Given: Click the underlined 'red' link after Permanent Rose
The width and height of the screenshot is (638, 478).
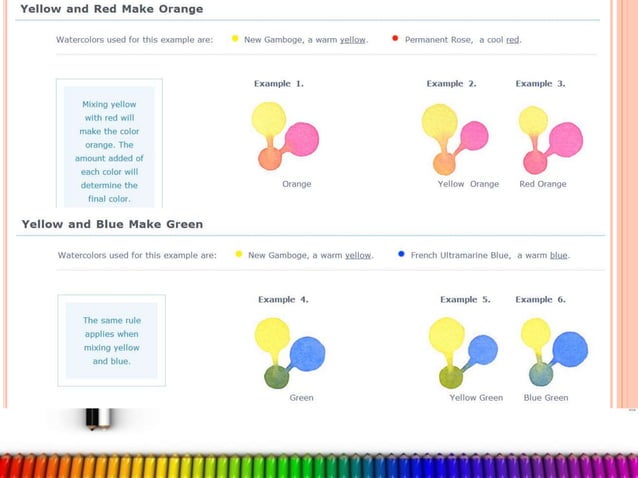Looking at the screenshot, I should click(512, 40).
